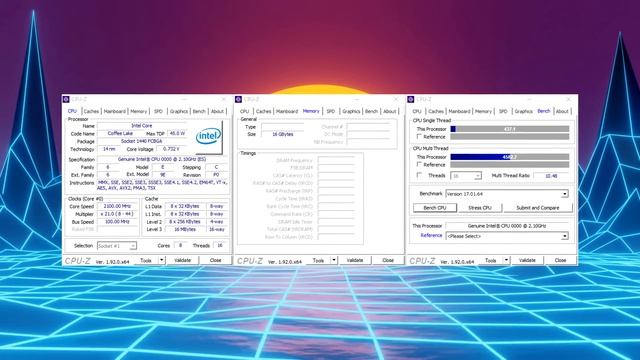Go to Bench tab in the CPU-tab window
The image size is (640, 360).
199,111
